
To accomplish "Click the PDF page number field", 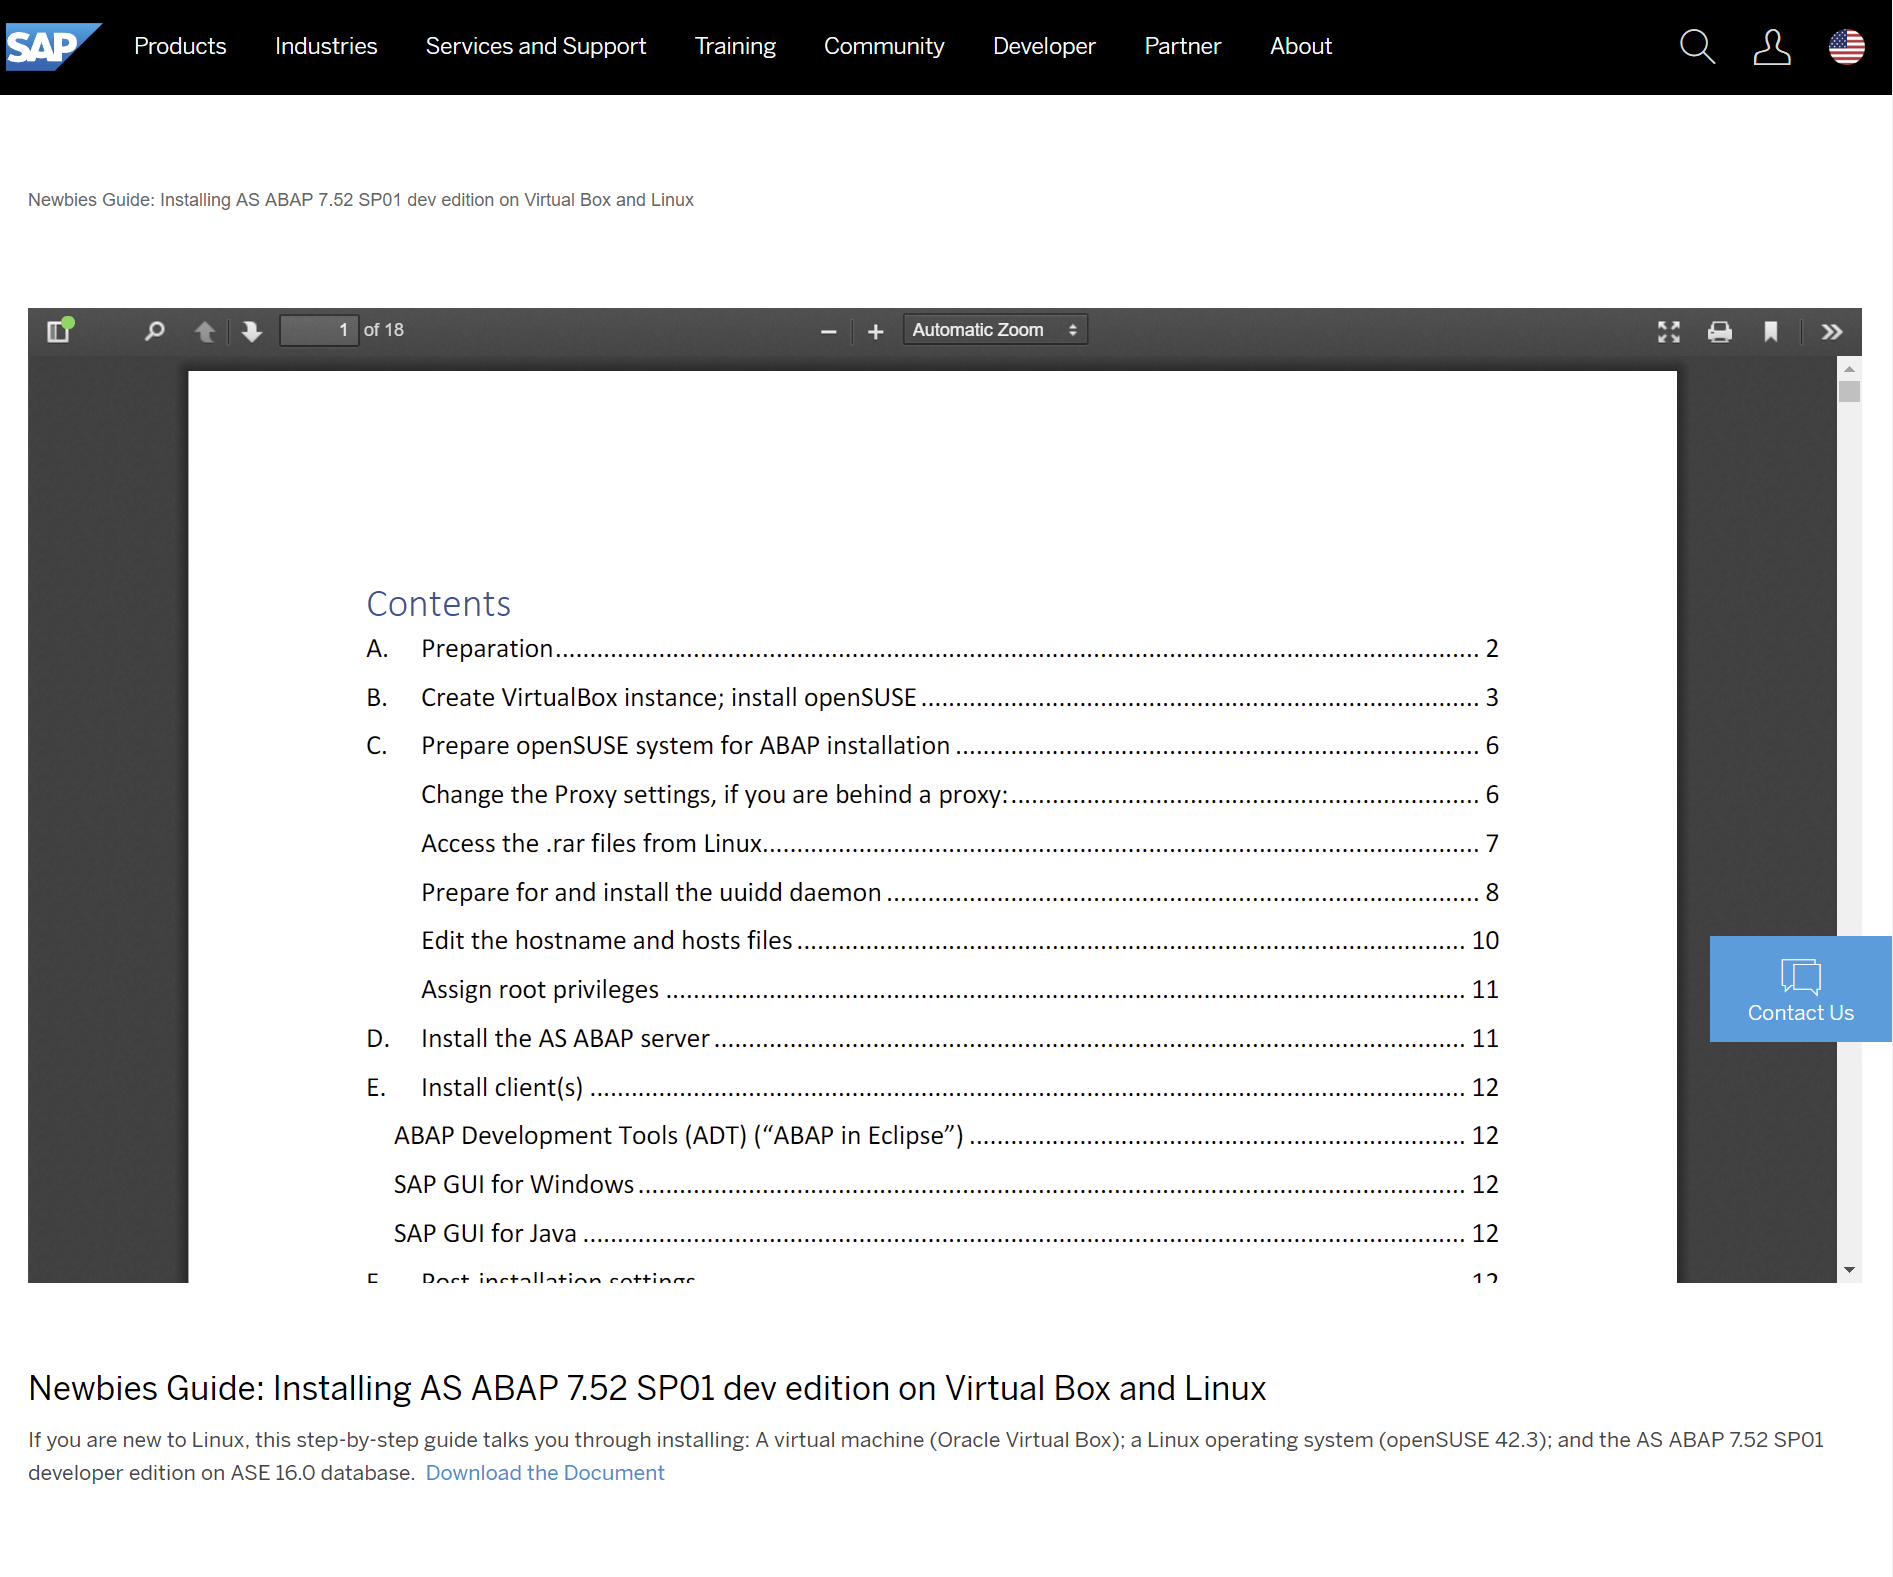I will click(x=318, y=330).
